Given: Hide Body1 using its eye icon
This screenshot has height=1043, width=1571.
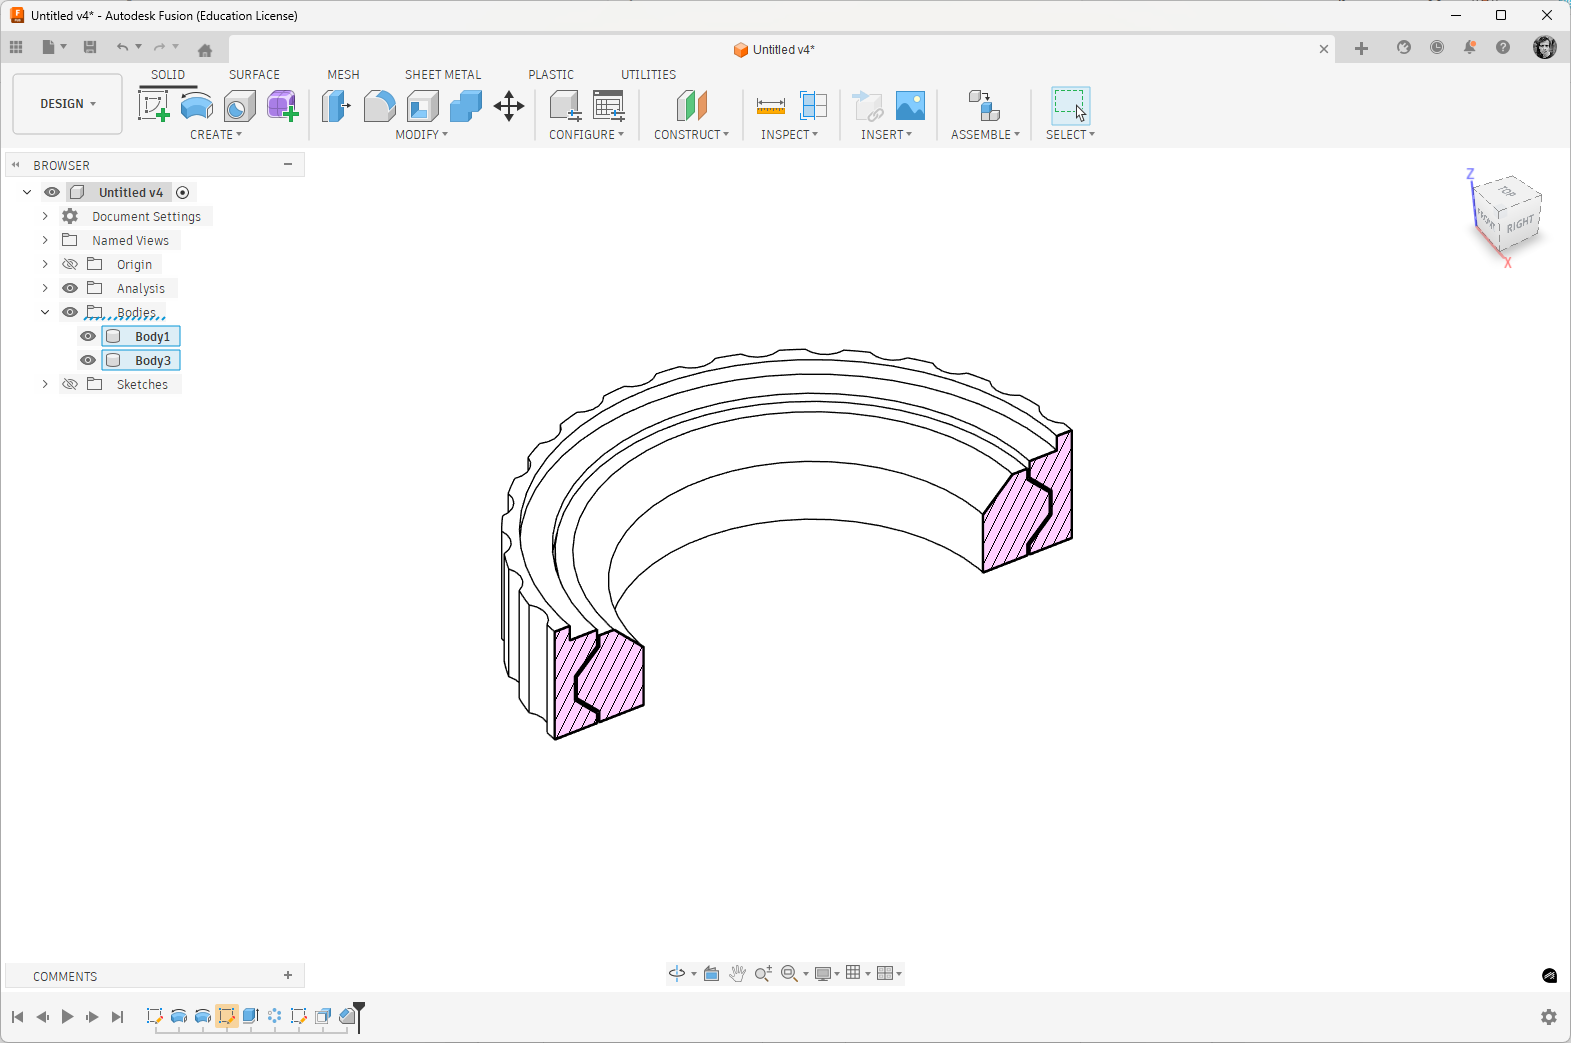Looking at the screenshot, I should coord(88,336).
